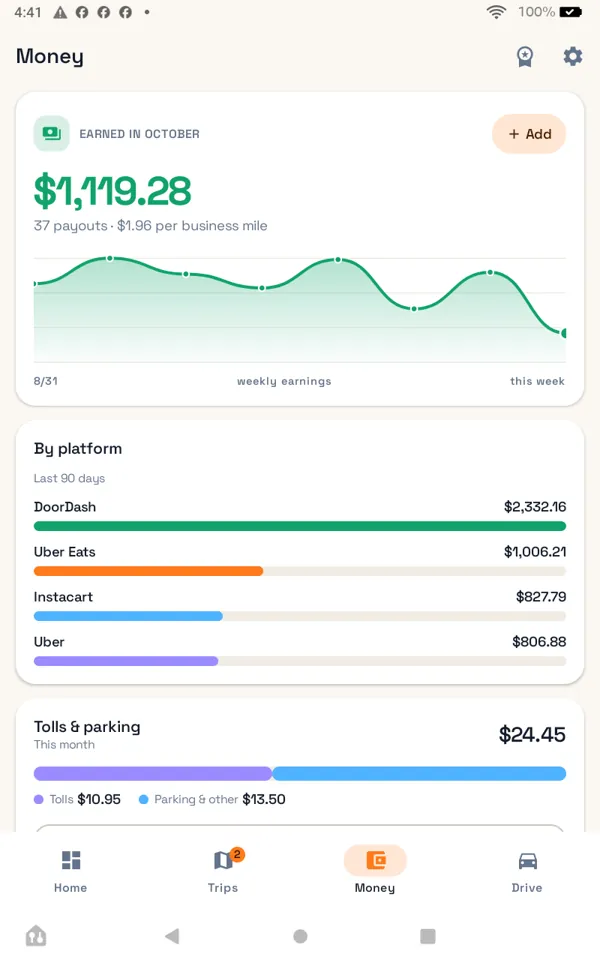Tap the Uber Eats platform label

click(x=65, y=552)
